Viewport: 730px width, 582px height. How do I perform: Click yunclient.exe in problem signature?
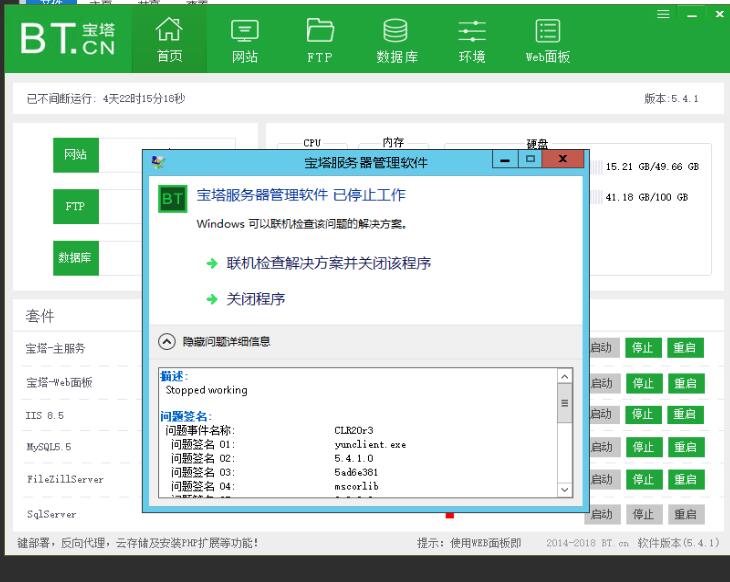pos(370,445)
